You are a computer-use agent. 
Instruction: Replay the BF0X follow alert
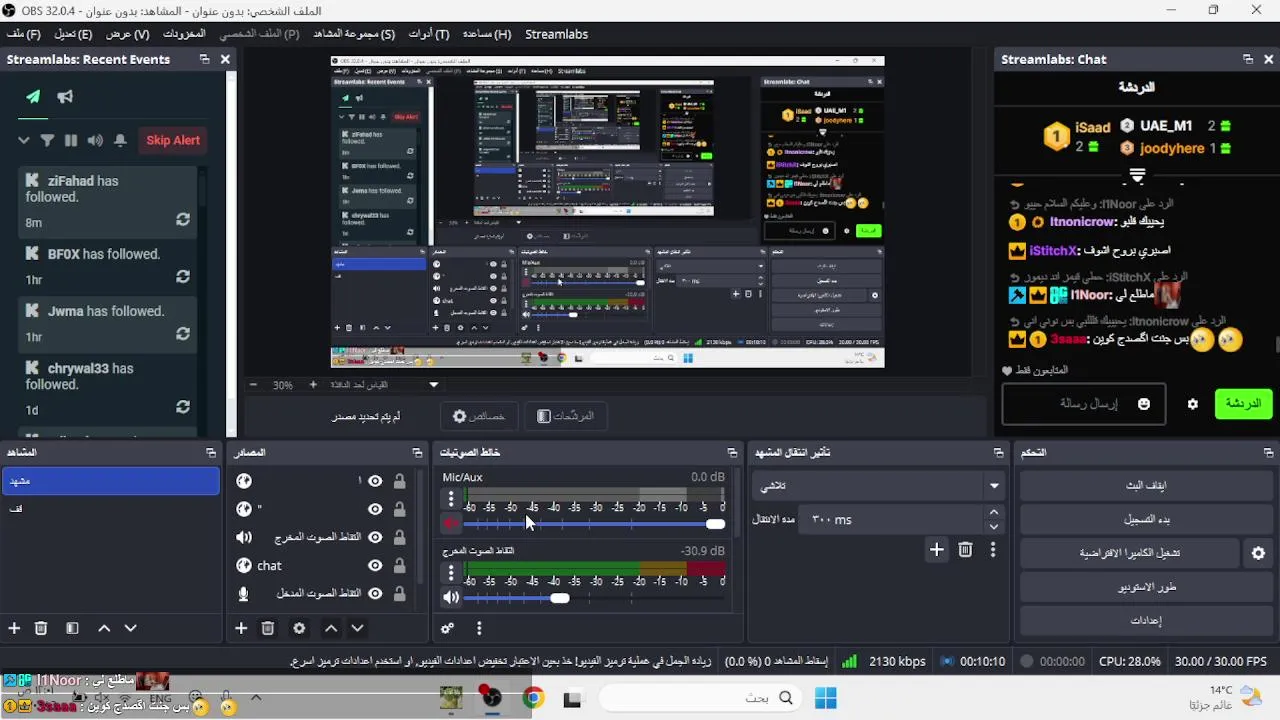coord(183,276)
